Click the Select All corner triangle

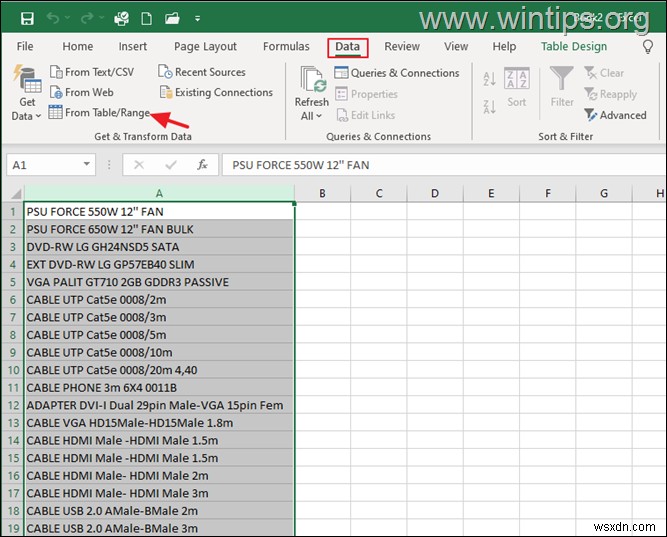[16, 194]
